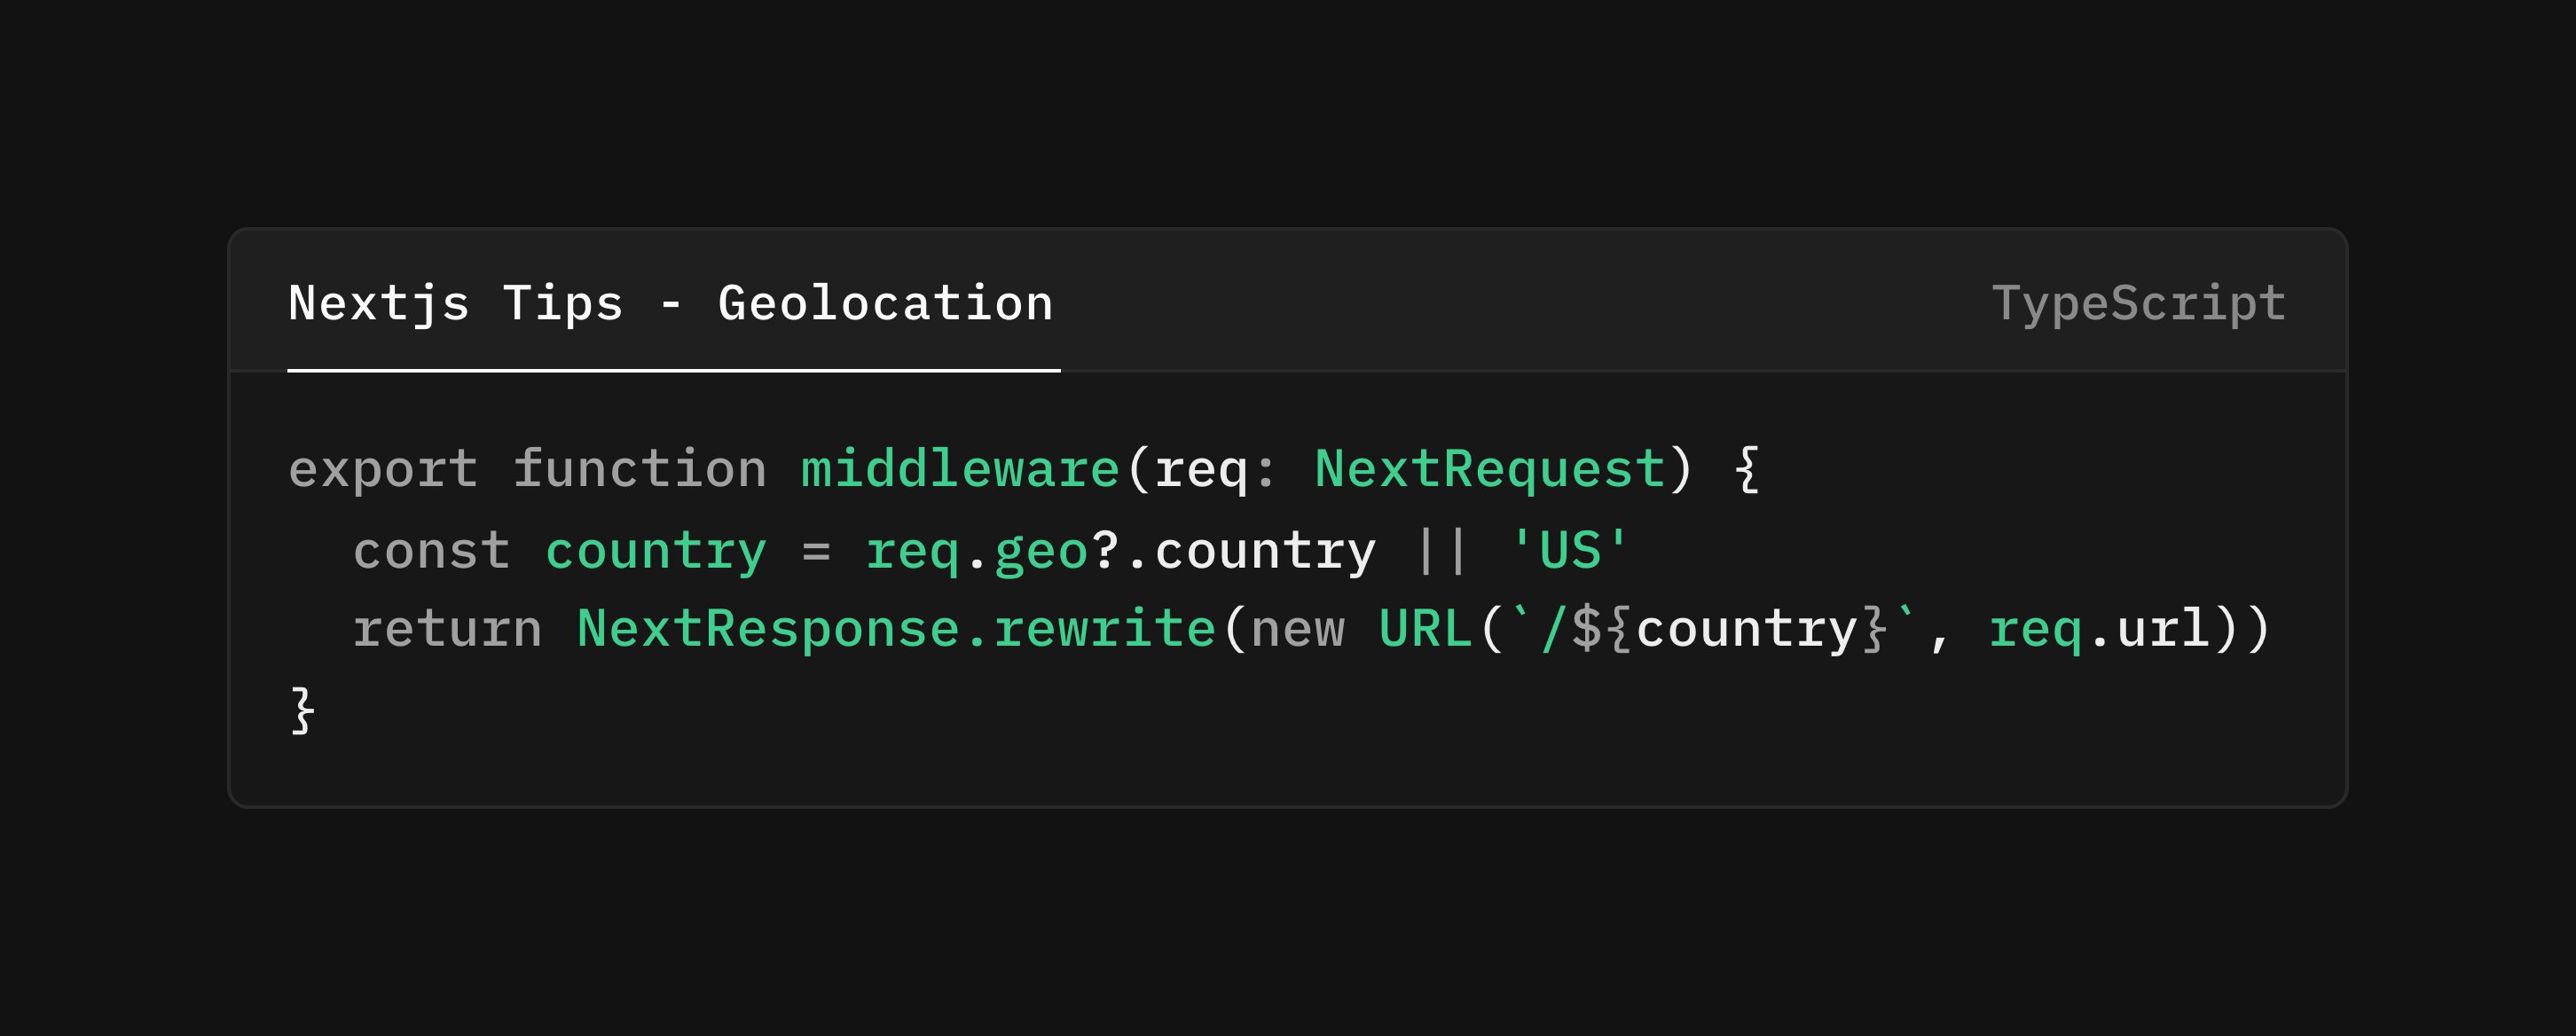Viewport: 2576px width, 1036px height.
Task: Click the rewrite method name
Action: pos(1104,629)
